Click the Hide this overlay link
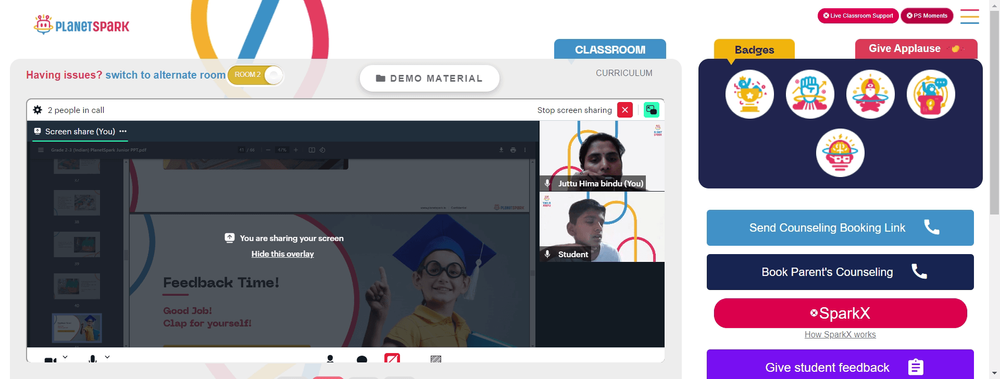Viewport: 1000px width, 379px height. point(283,254)
